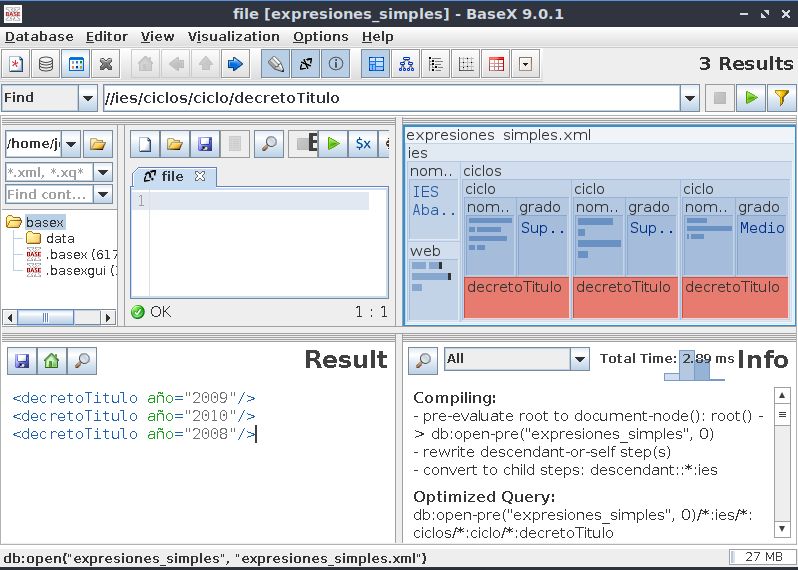The height and width of the screenshot is (570, 798).
Task: Click the New database icon
Action: 16,64
